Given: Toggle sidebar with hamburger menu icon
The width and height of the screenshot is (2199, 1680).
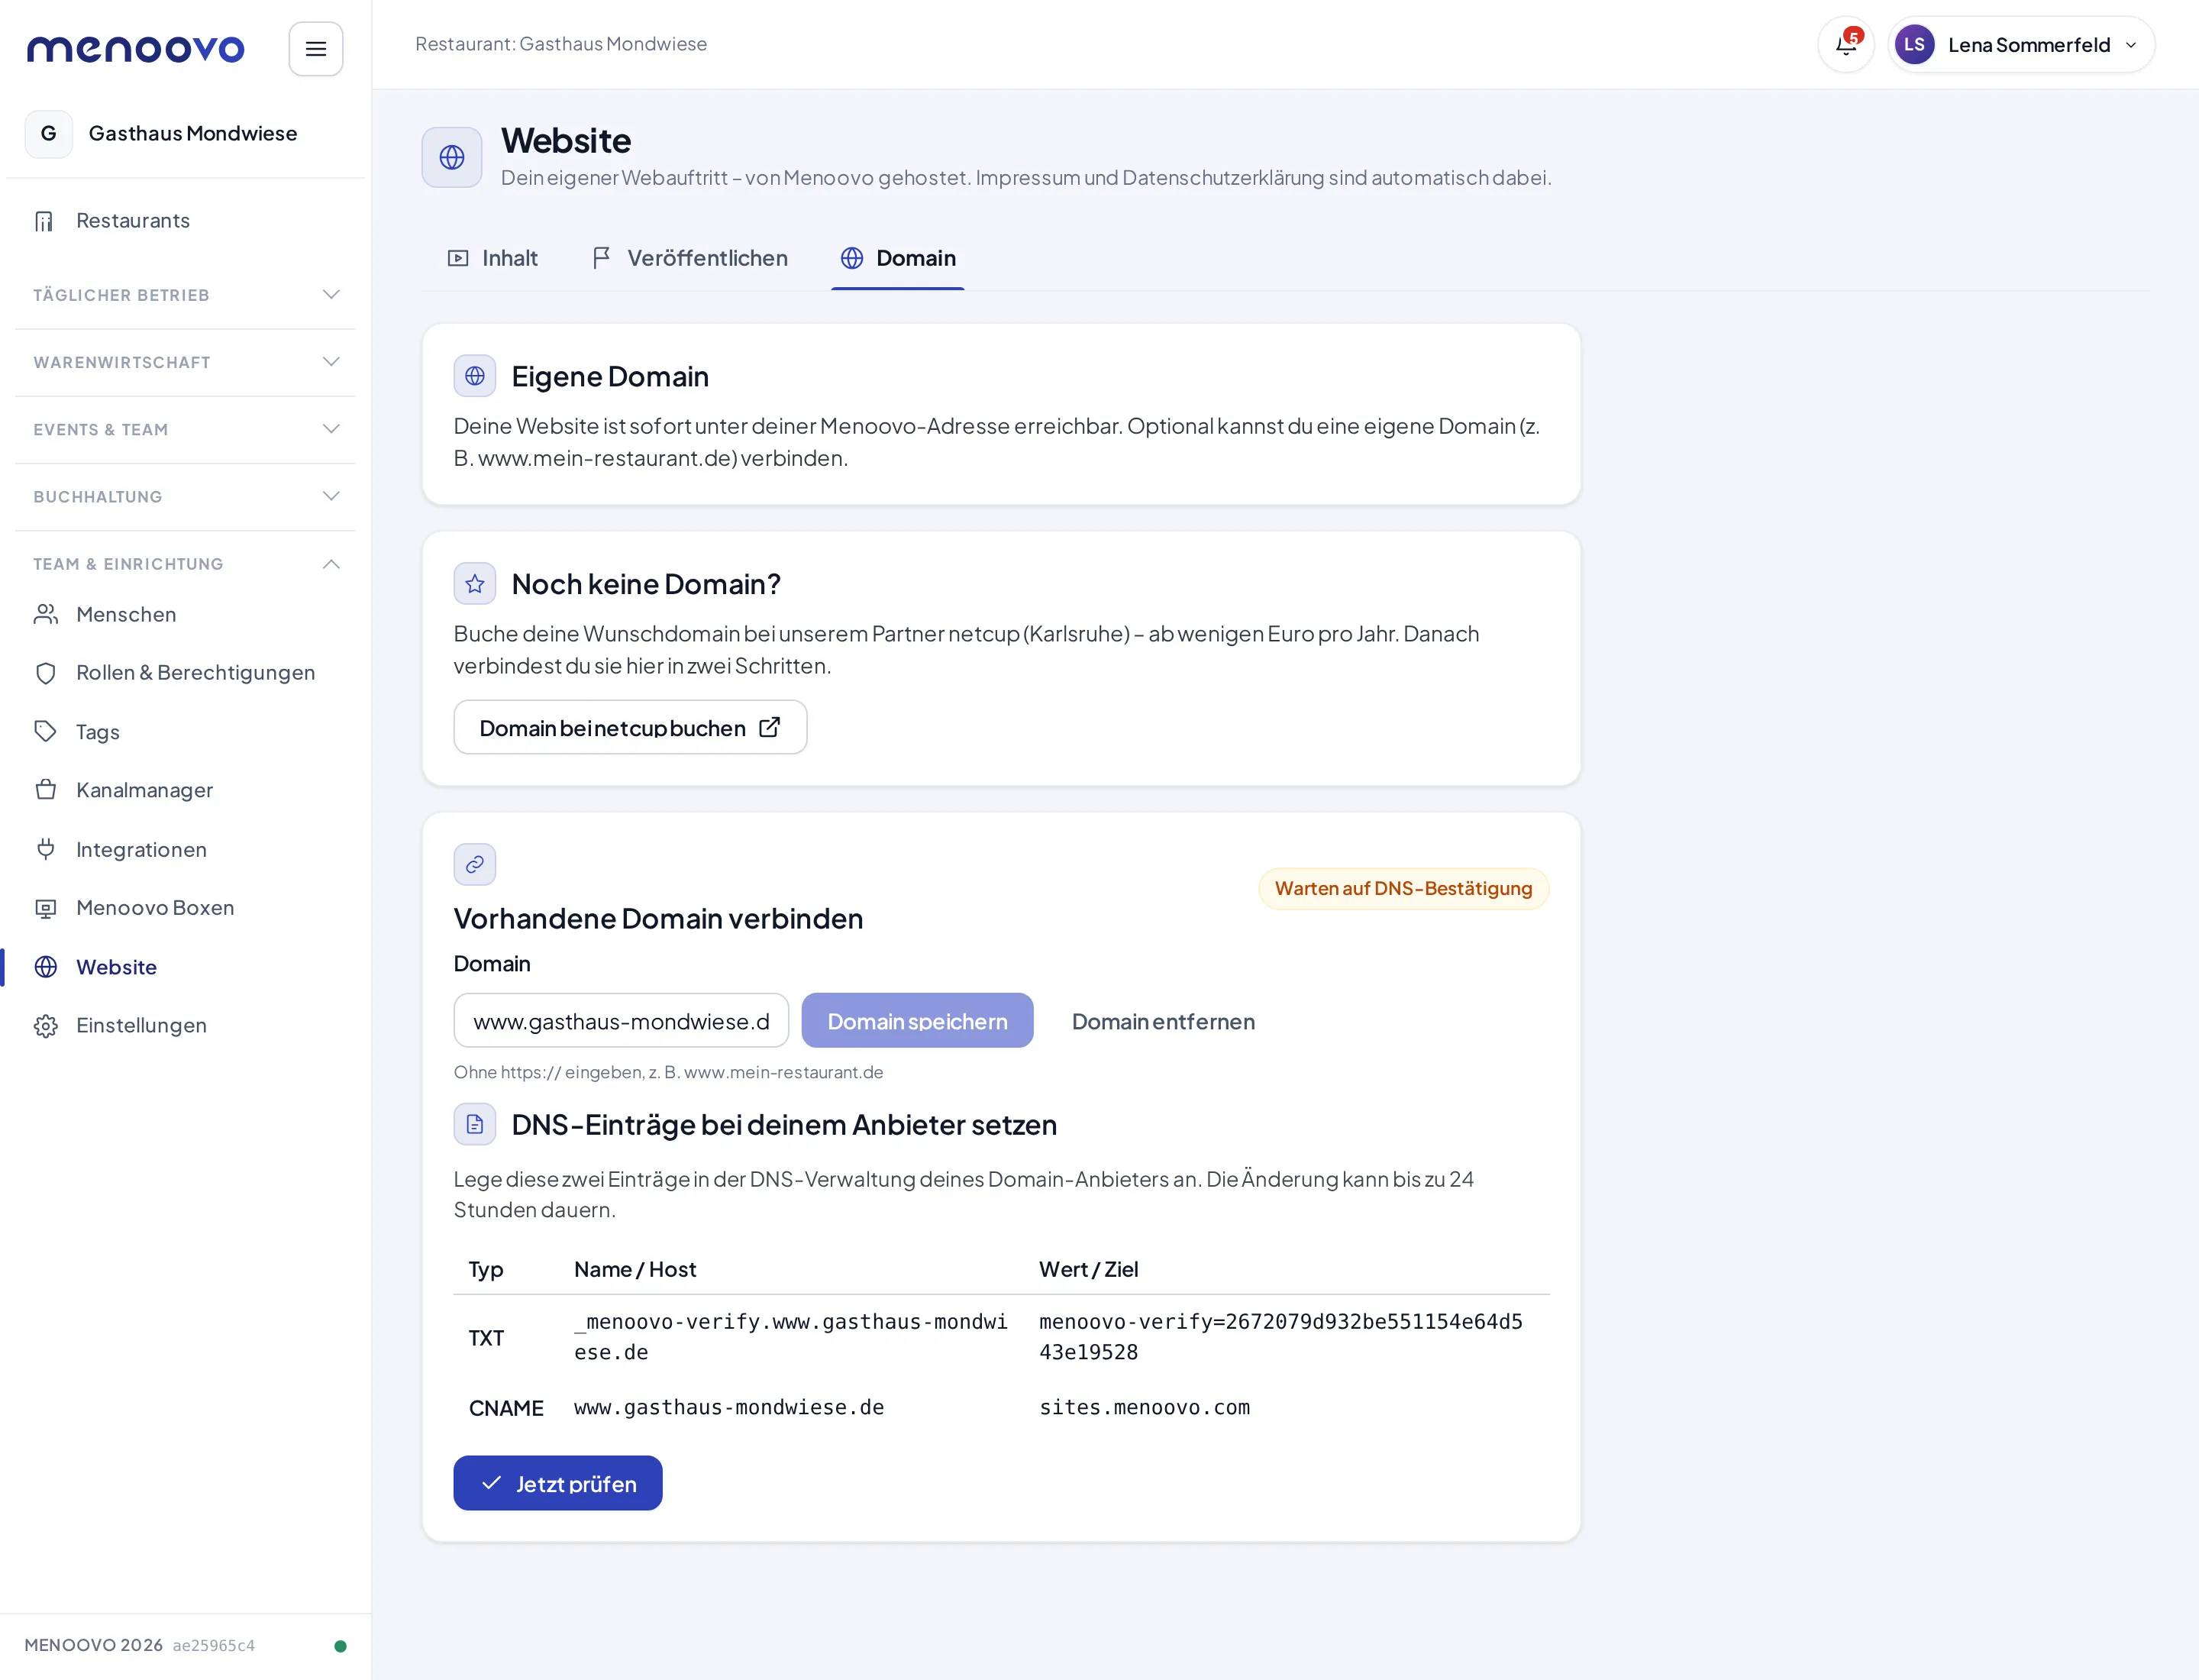Looking at the screenshot, I should [316, 48].
